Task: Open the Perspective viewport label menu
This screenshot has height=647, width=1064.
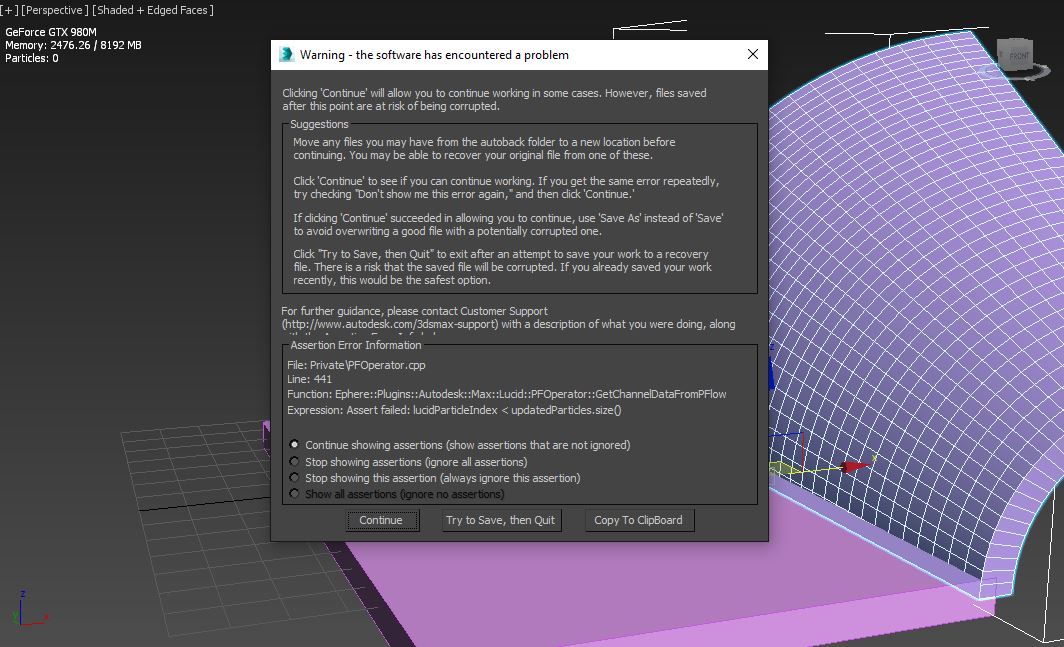Action: (53, 10)
